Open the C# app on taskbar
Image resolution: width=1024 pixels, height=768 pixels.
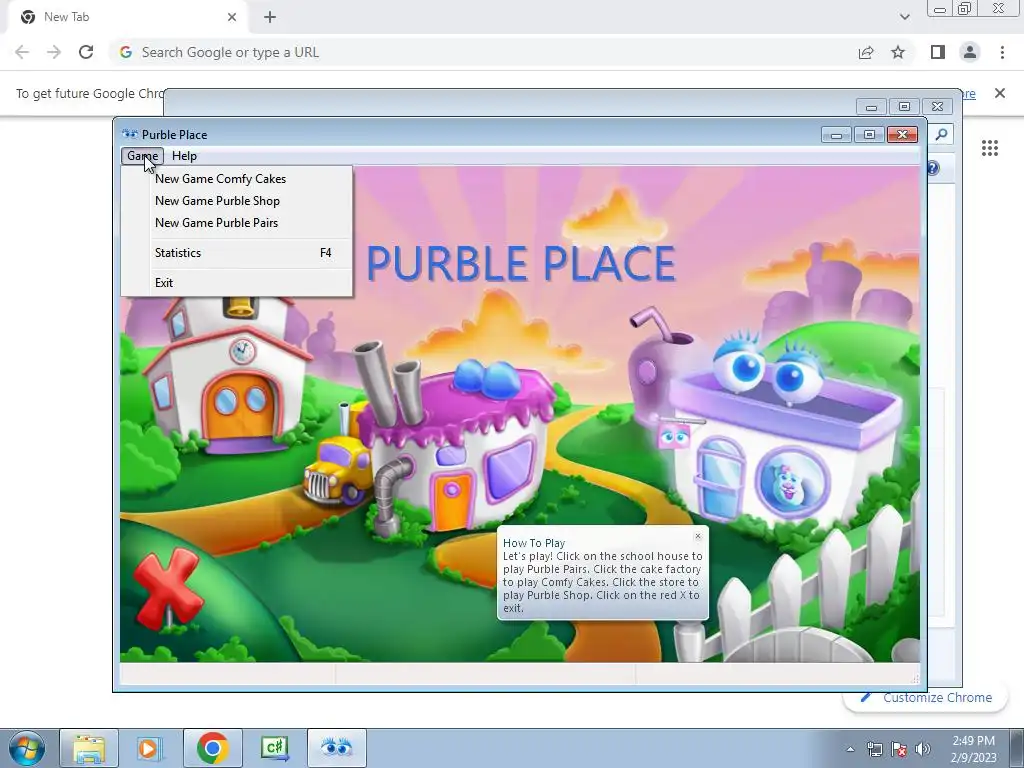pos(274,748)
